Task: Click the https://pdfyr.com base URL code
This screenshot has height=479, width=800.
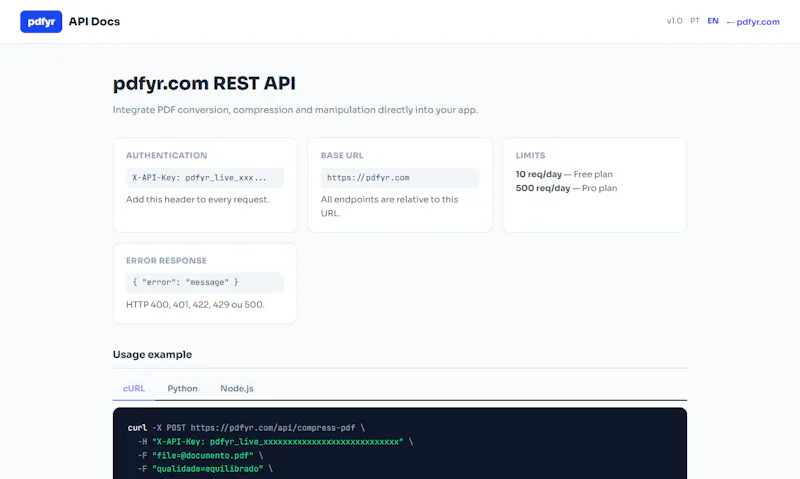Action: tap(399, 178)
